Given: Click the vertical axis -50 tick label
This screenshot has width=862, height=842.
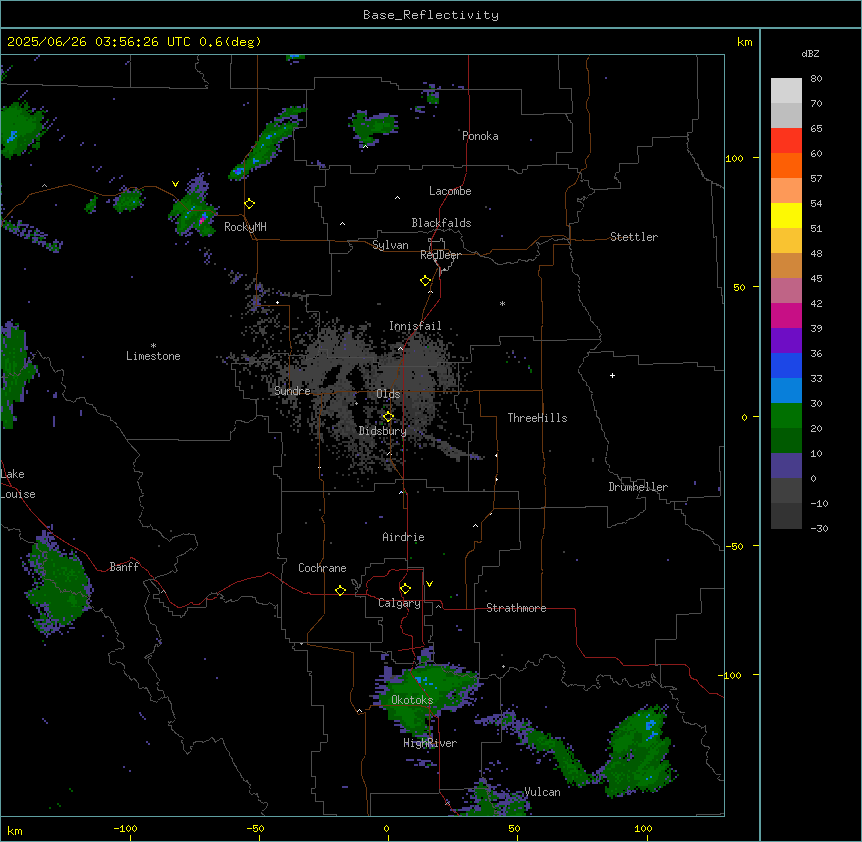Looking at the screenshot, I should (x=734, y=546).
